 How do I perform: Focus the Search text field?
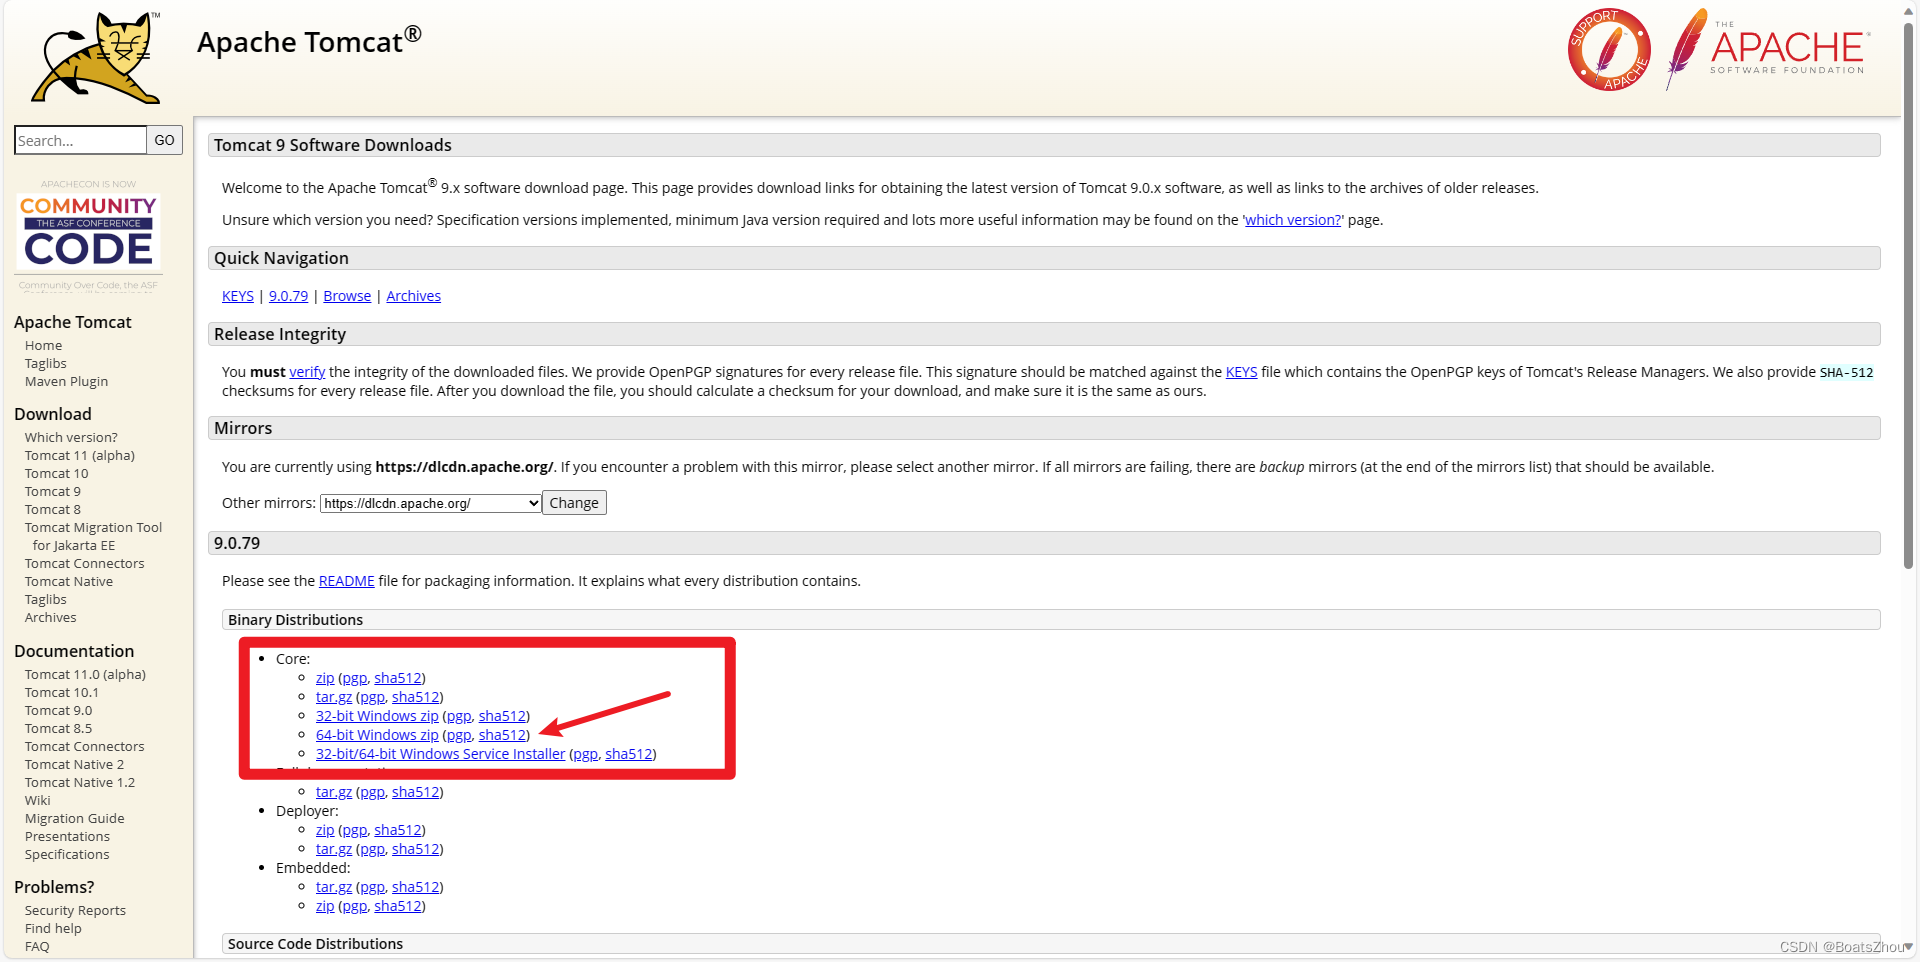coord(80,141)
